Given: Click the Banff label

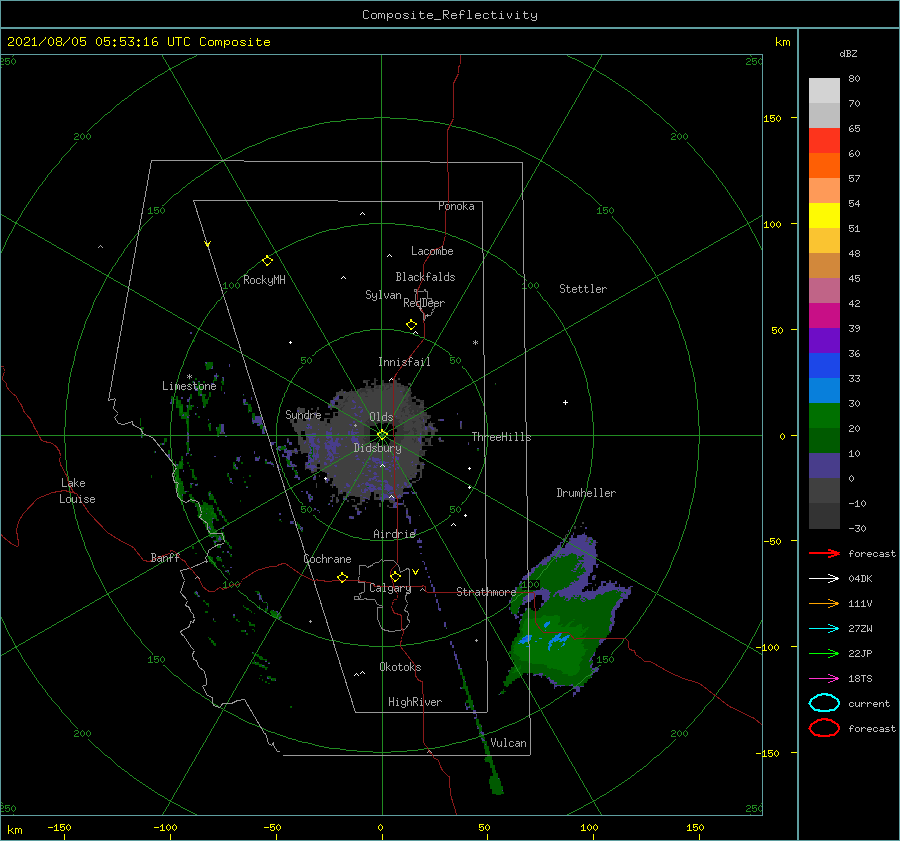Looking at the screenshot, I should [165, 557].
